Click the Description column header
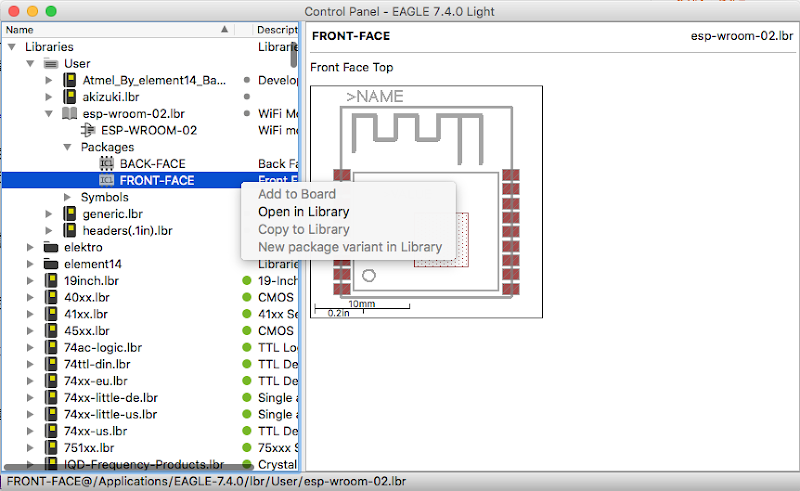Viewport: 800px width, 491px height. tap(277, 30)
